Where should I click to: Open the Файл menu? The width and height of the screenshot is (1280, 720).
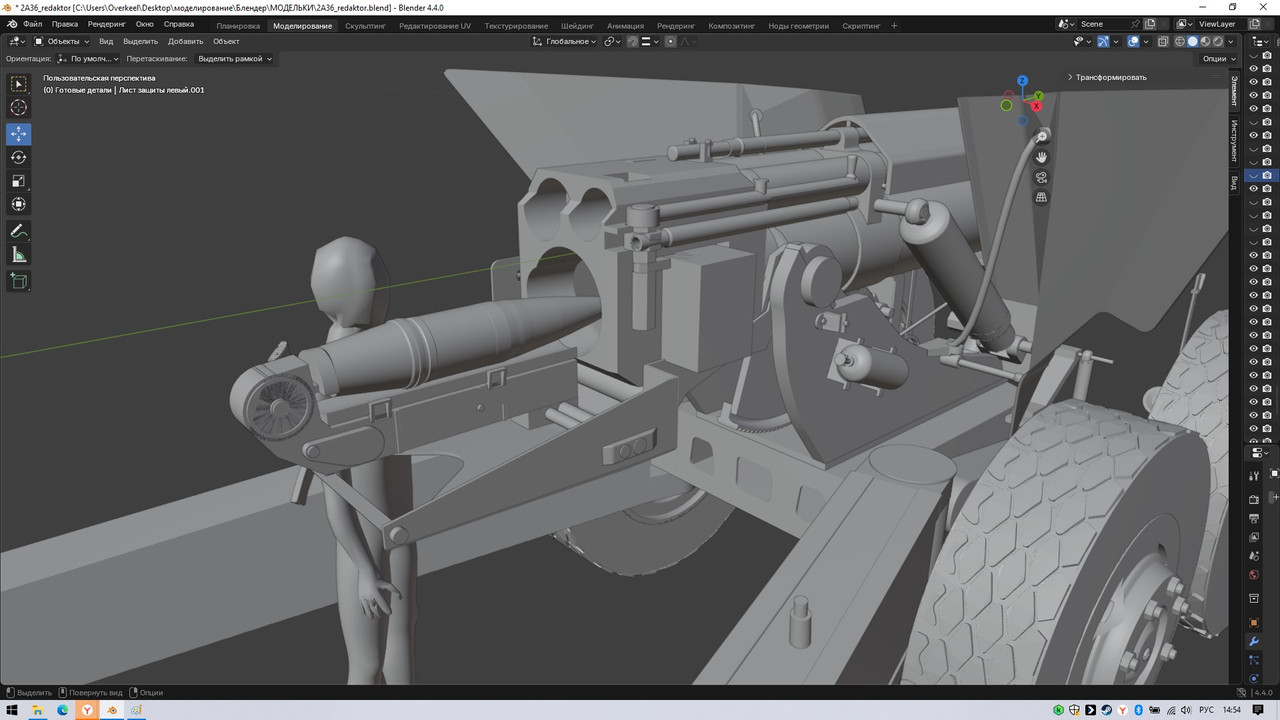pyautogui.click(x=33, y=24)
